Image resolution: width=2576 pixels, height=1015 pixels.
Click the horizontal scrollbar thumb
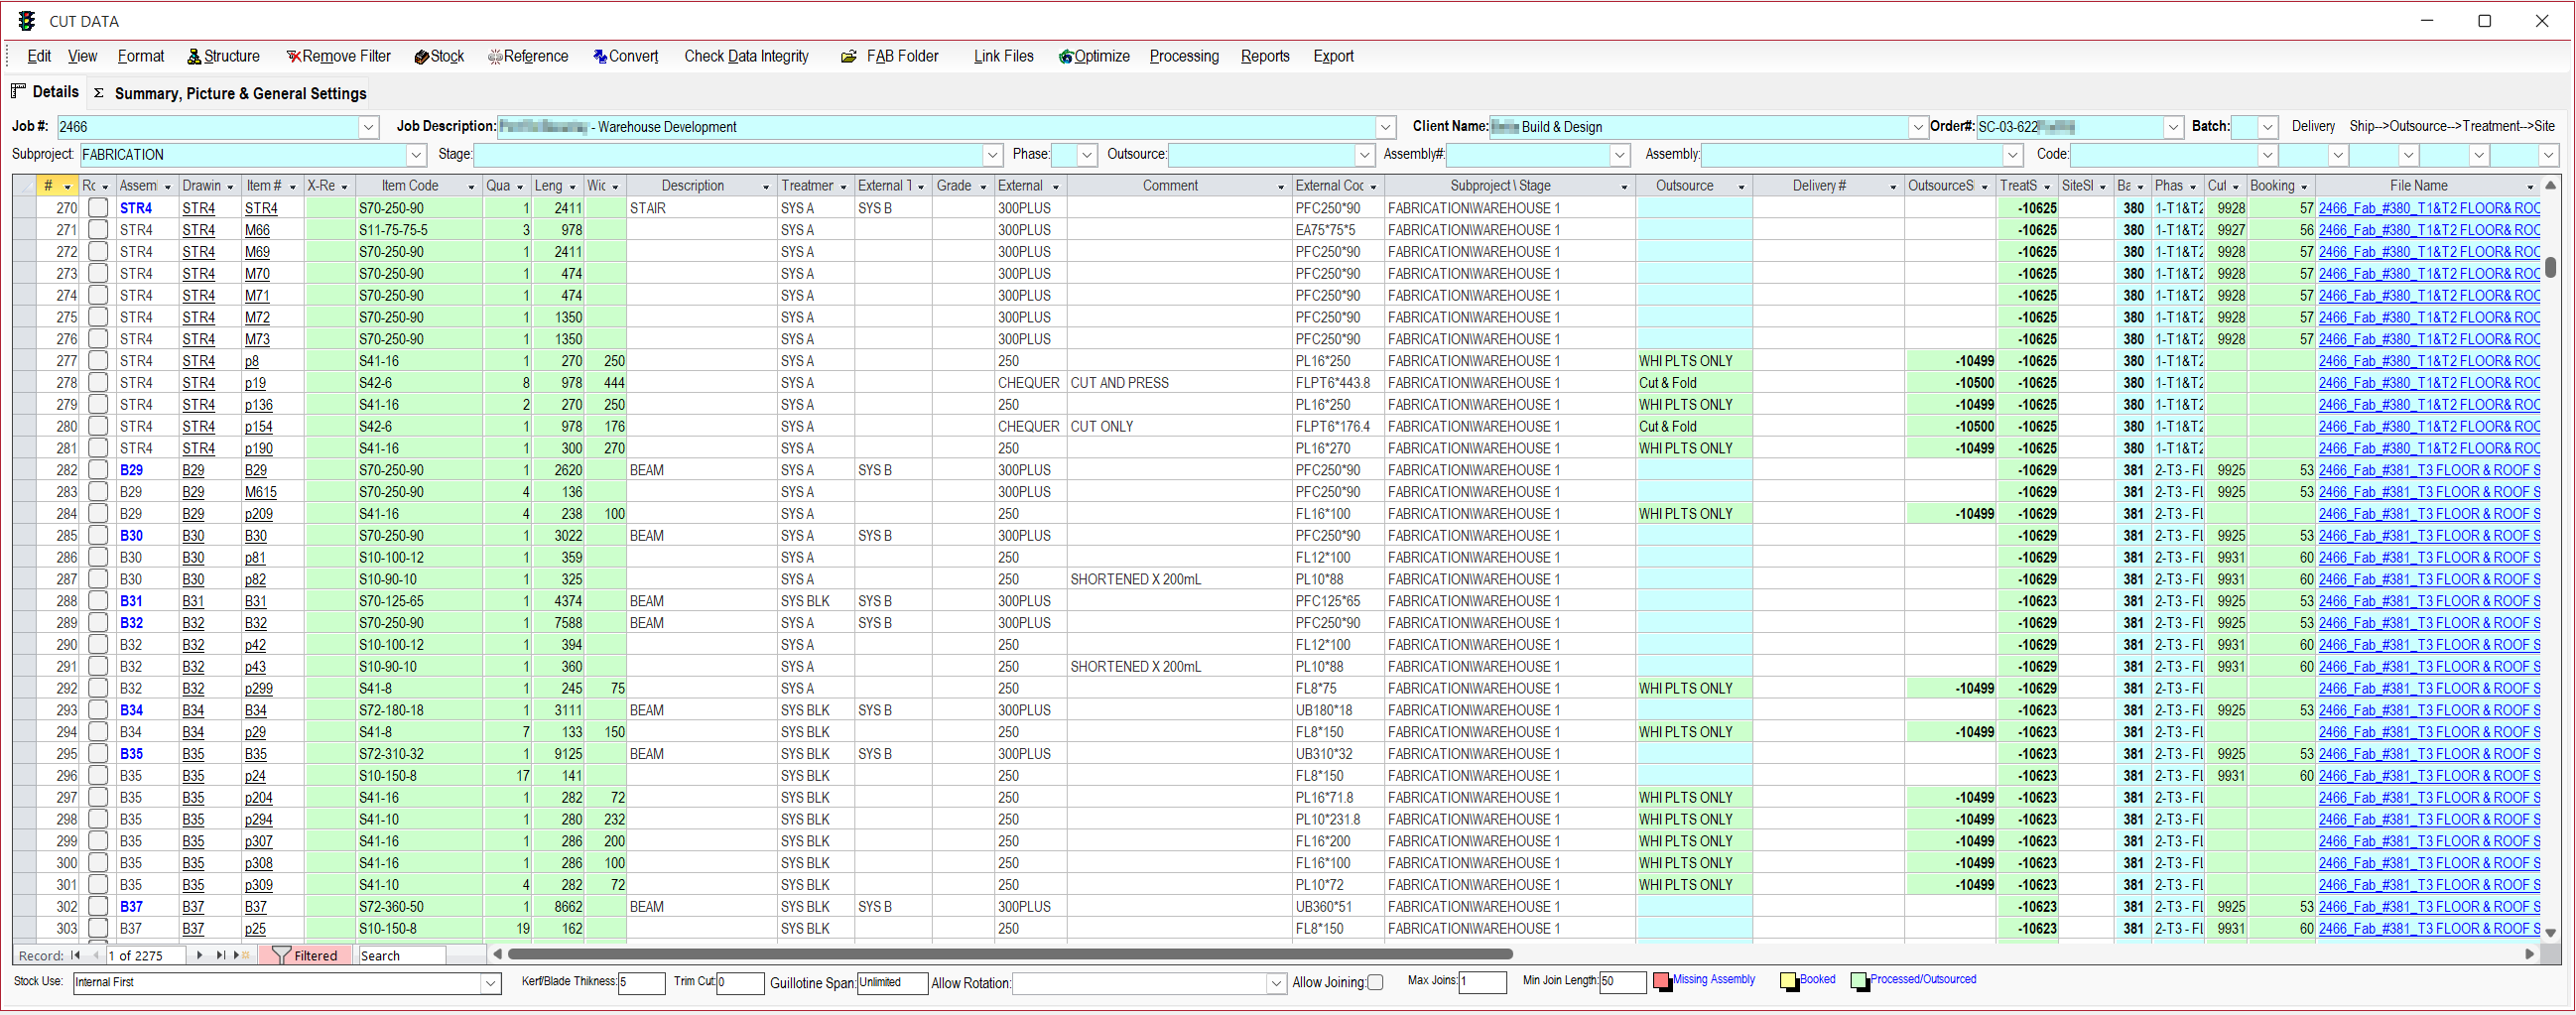pyautogui.click(x=1010, y=954)
